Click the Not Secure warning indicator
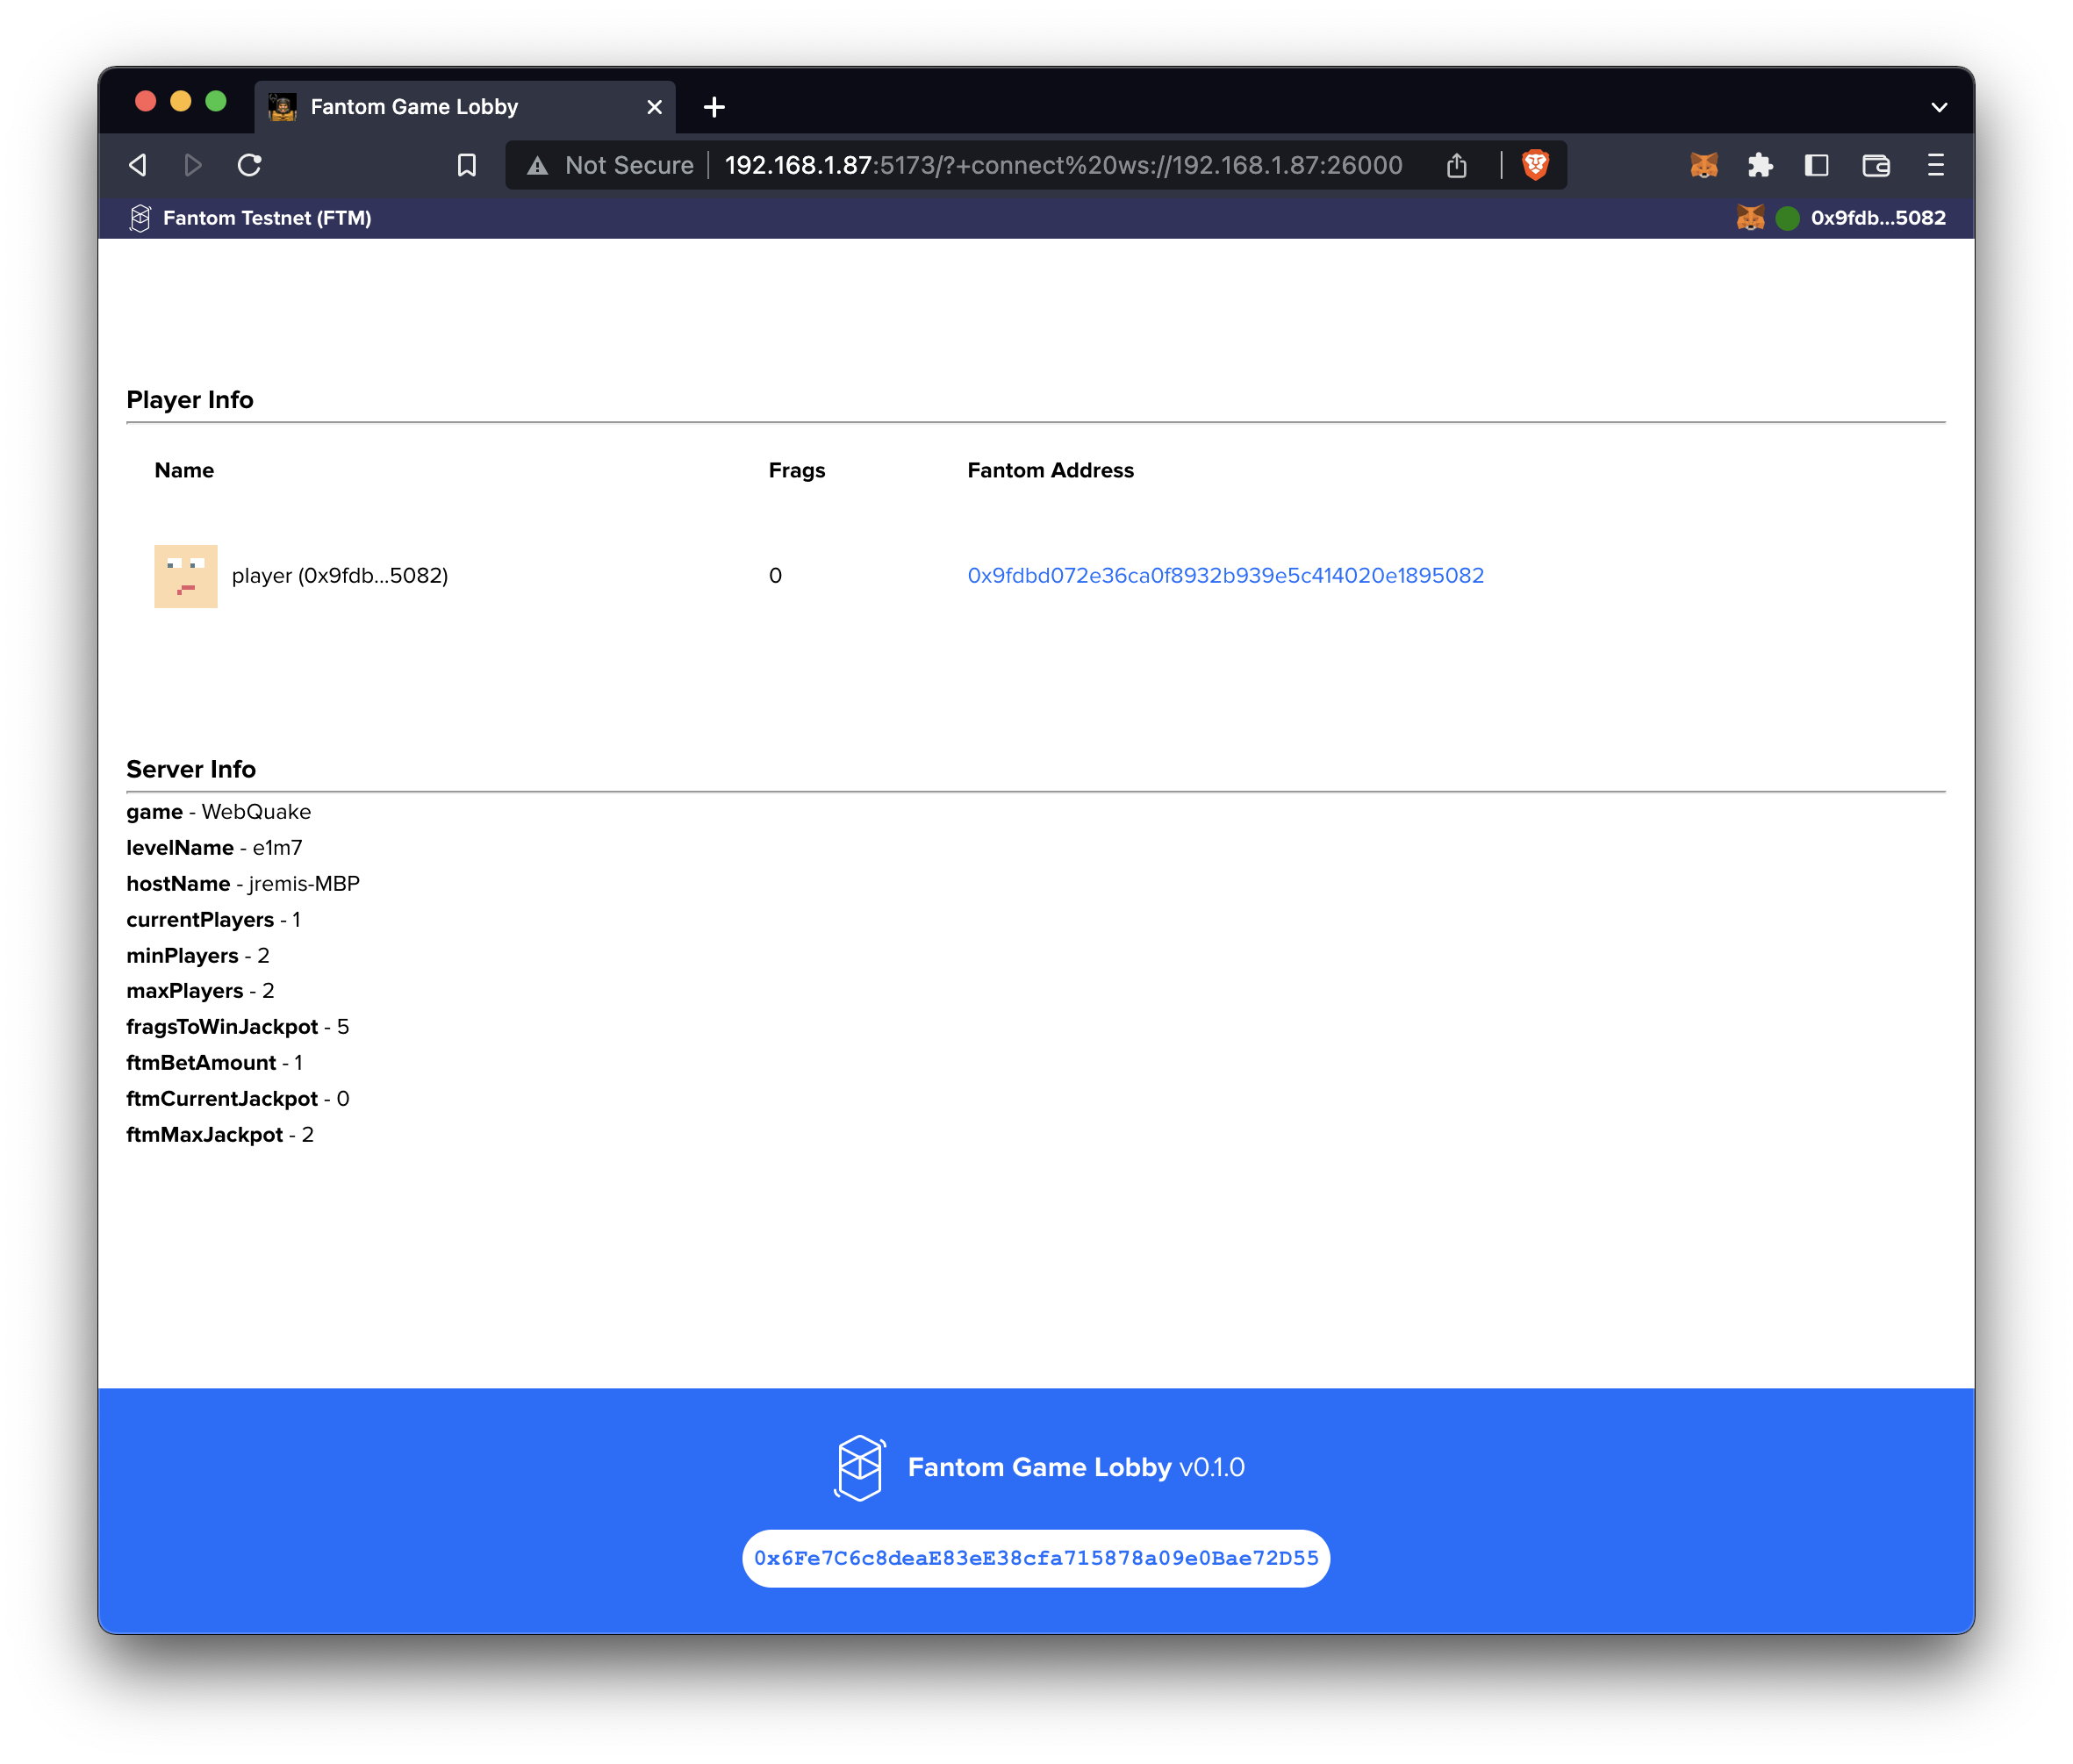Viewport: 2073px width, 1764px height. pos(610,165)
